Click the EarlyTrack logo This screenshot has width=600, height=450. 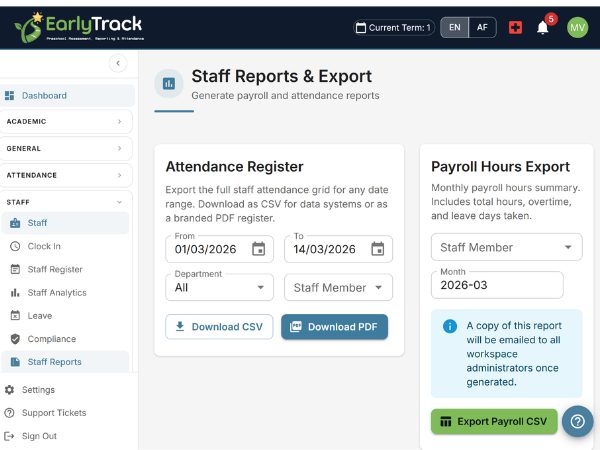coord(78,27)
